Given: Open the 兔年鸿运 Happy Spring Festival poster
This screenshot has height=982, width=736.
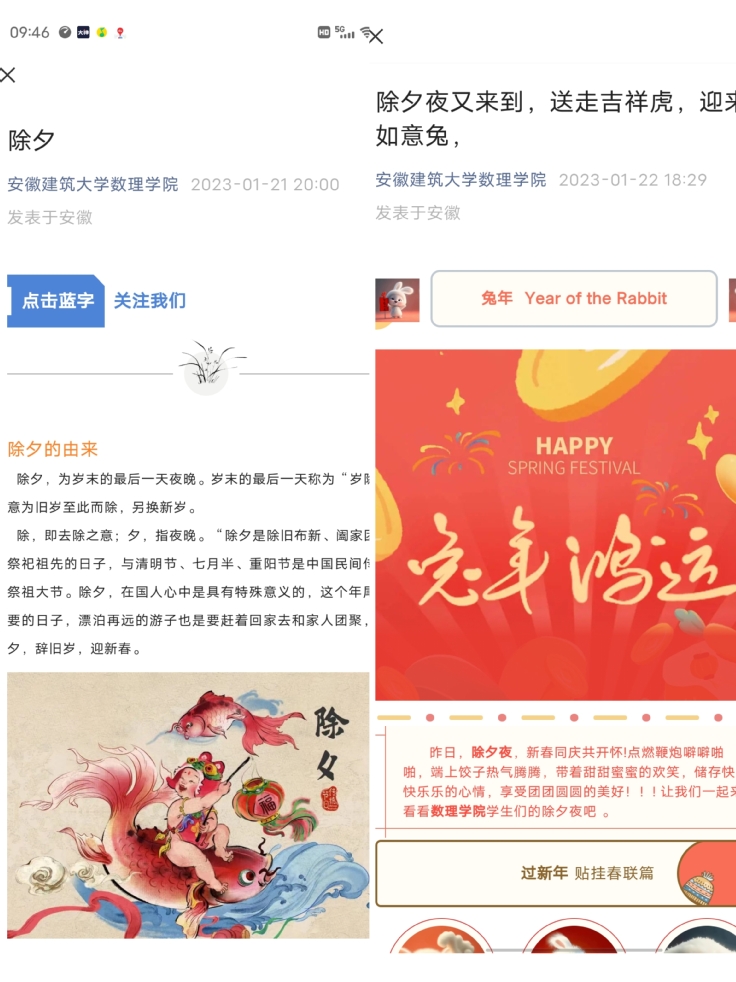Looking at the screenshot, I should pos(556,525).
